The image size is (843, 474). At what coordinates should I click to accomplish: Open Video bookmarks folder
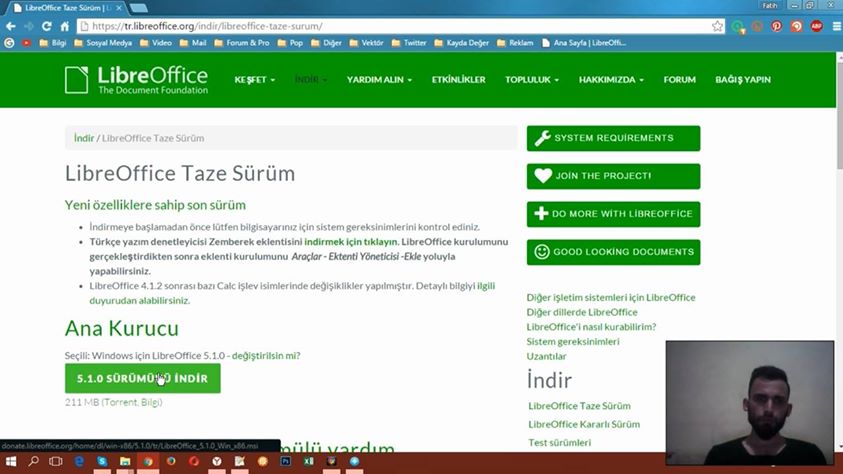[156, 43]
